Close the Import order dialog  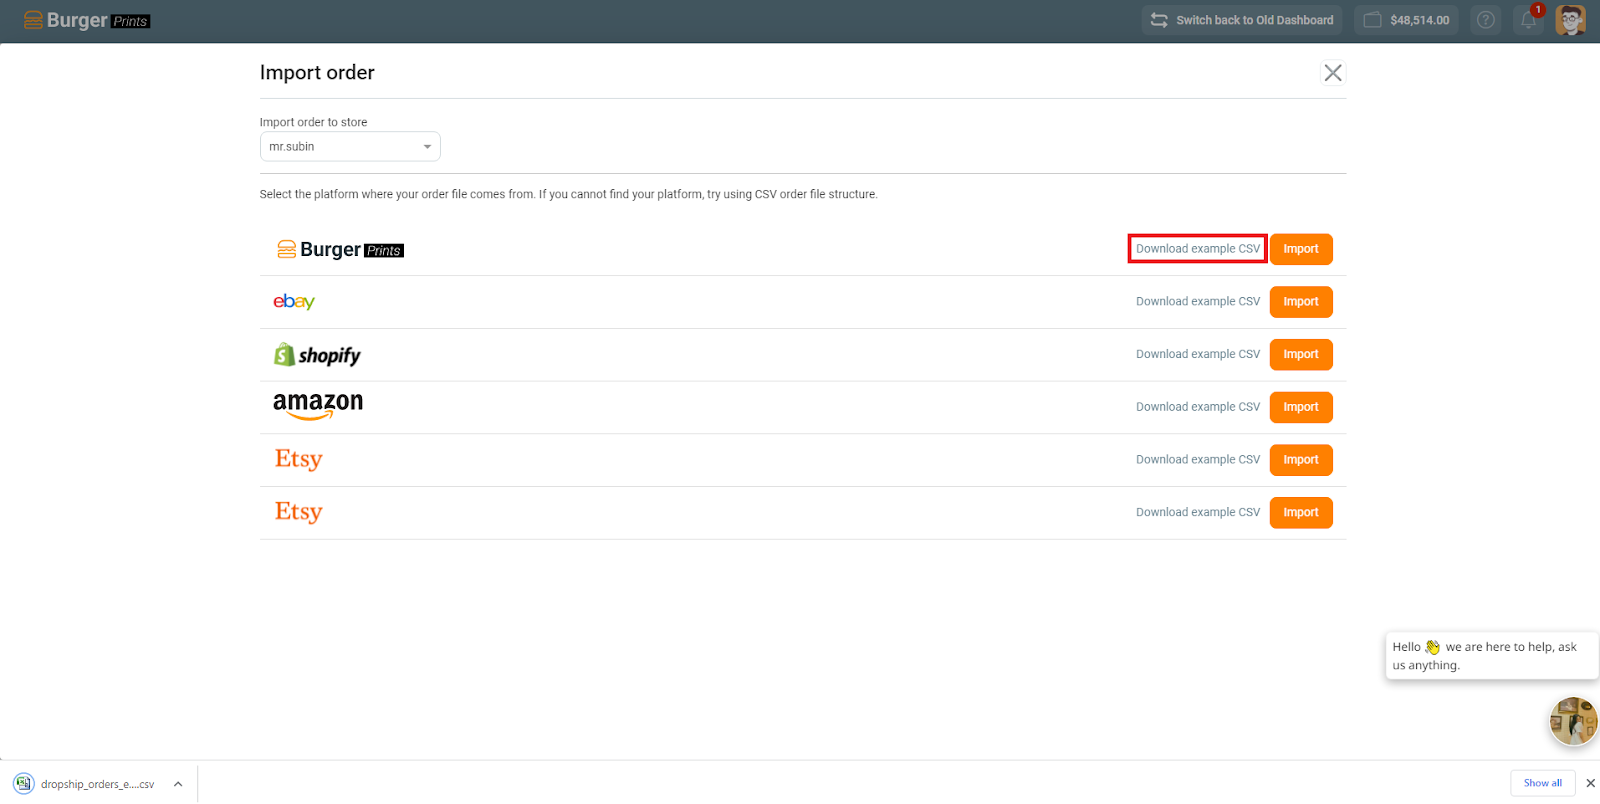pyautogui.click(x=1333, y=73)
